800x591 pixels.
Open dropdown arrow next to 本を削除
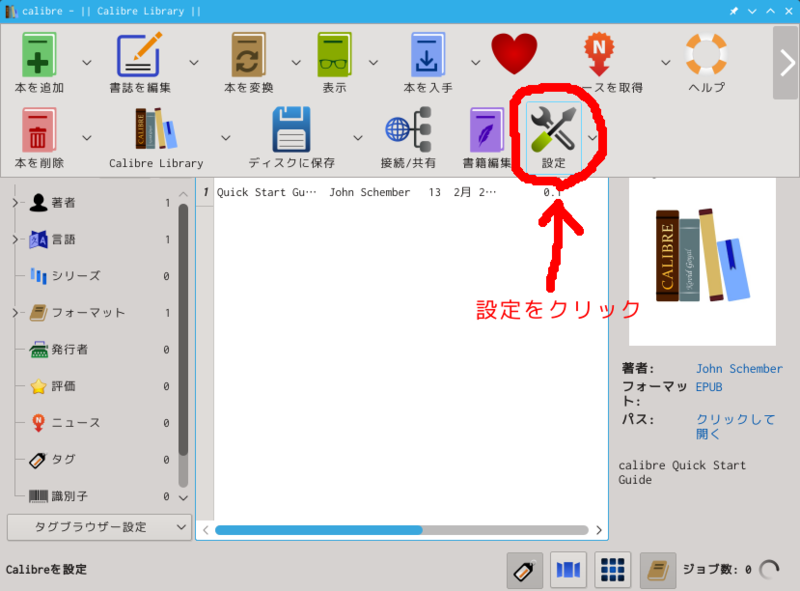point(87,138)
